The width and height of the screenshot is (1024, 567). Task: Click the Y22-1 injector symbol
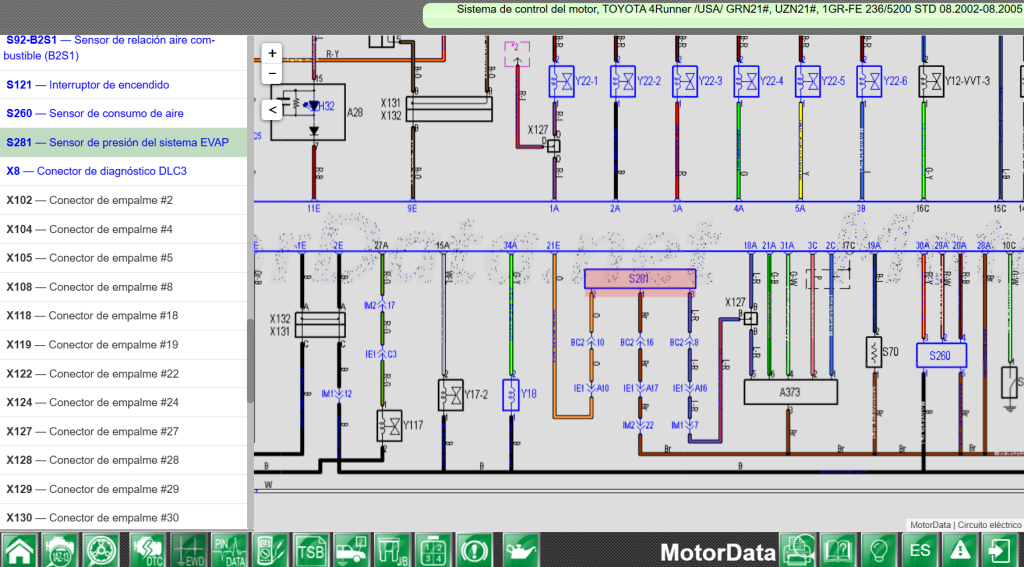click(x=562, y=81)
